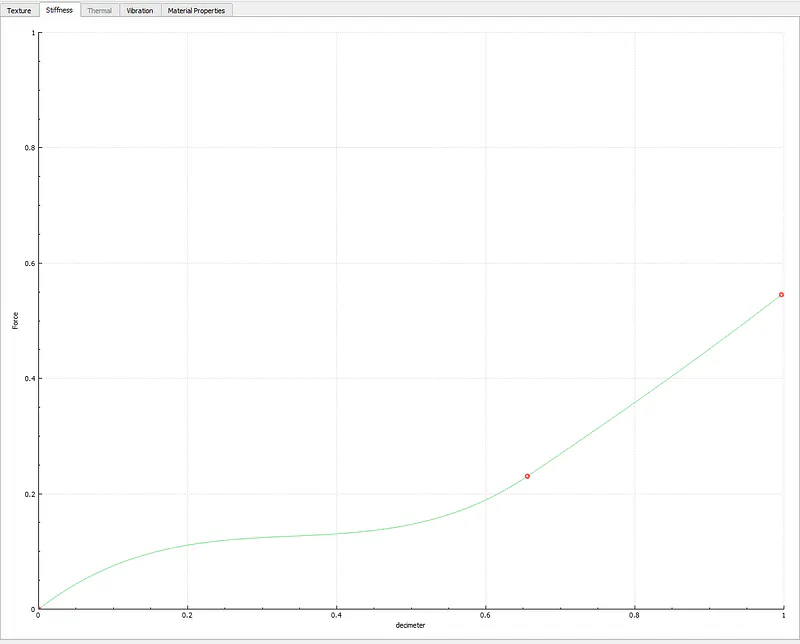Click the 0.4 tick on the decimeter axis
Screen dimensions: 800x644
pyautogui.click(x=336, y=615)
